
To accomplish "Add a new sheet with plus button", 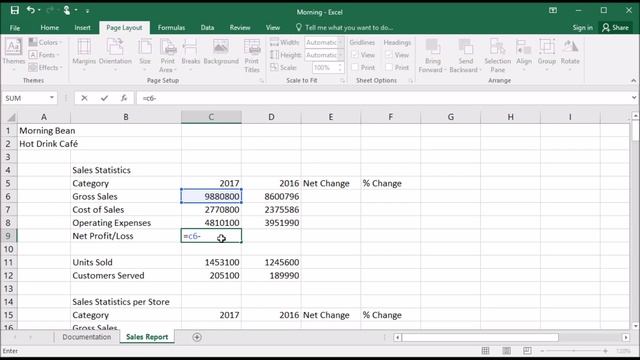I will (197, 337).
